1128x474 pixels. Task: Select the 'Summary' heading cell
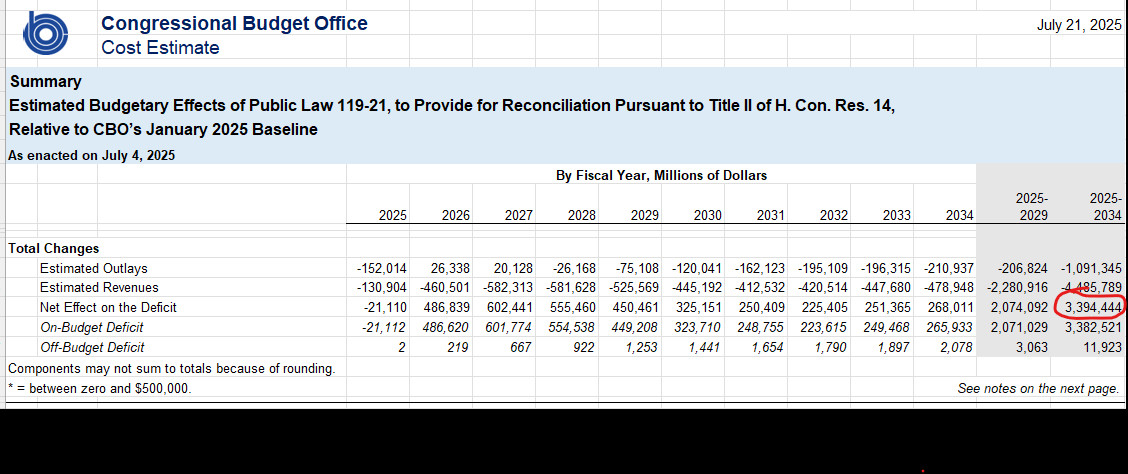click(x=45, y=81)
